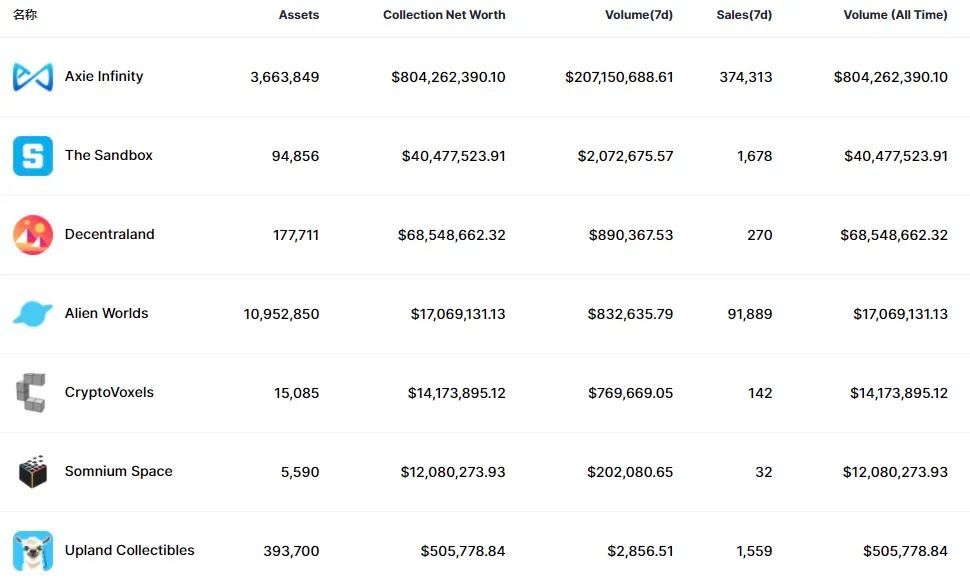Image resolution: width=970 pixels, height=586 pixels.
Task: Click the Upland Collectibles llama icon
Action: point(33,551)
